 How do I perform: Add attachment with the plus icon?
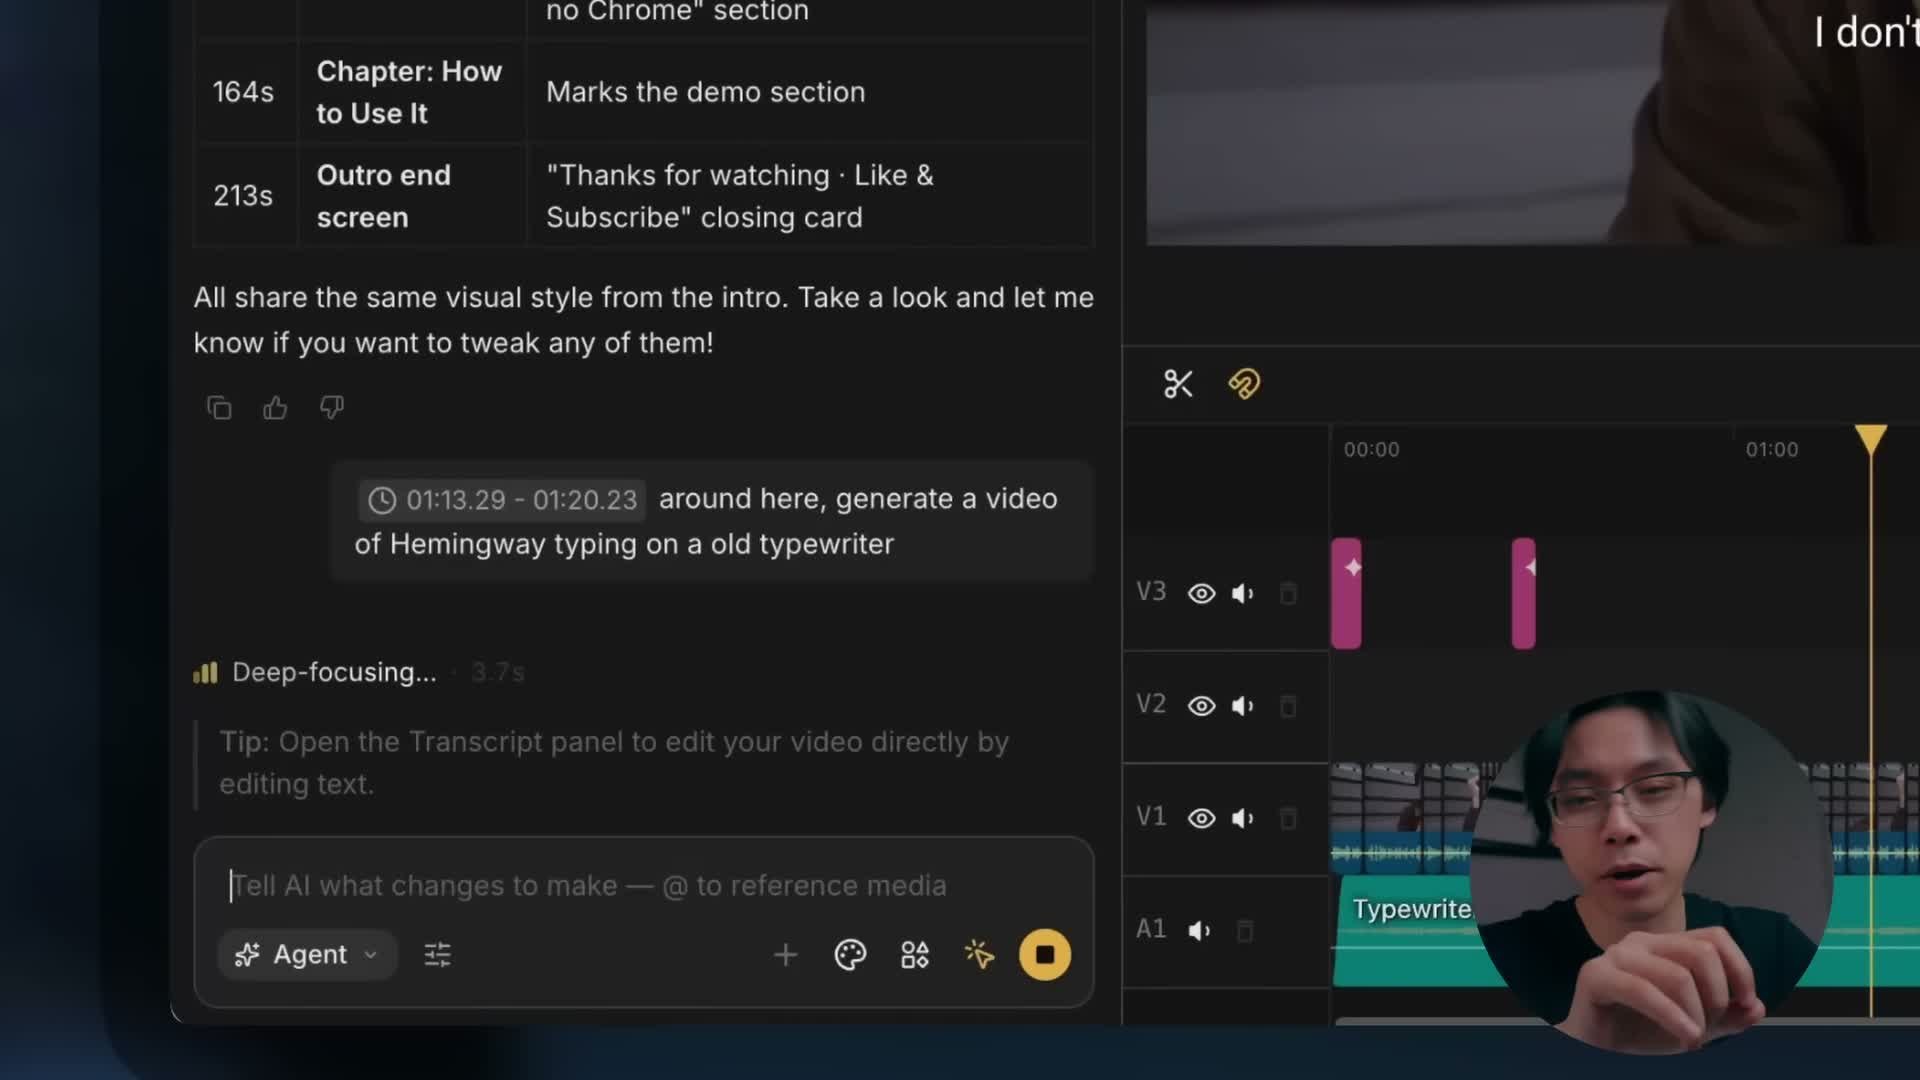[786, 955]
